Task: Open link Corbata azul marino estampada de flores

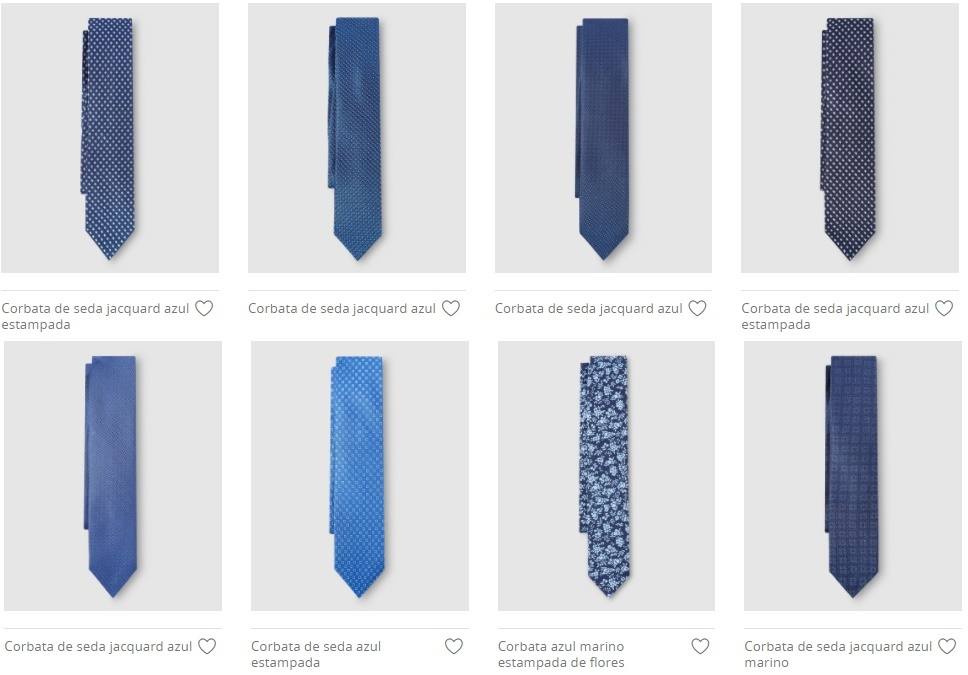Action: (x=561, y=654)
